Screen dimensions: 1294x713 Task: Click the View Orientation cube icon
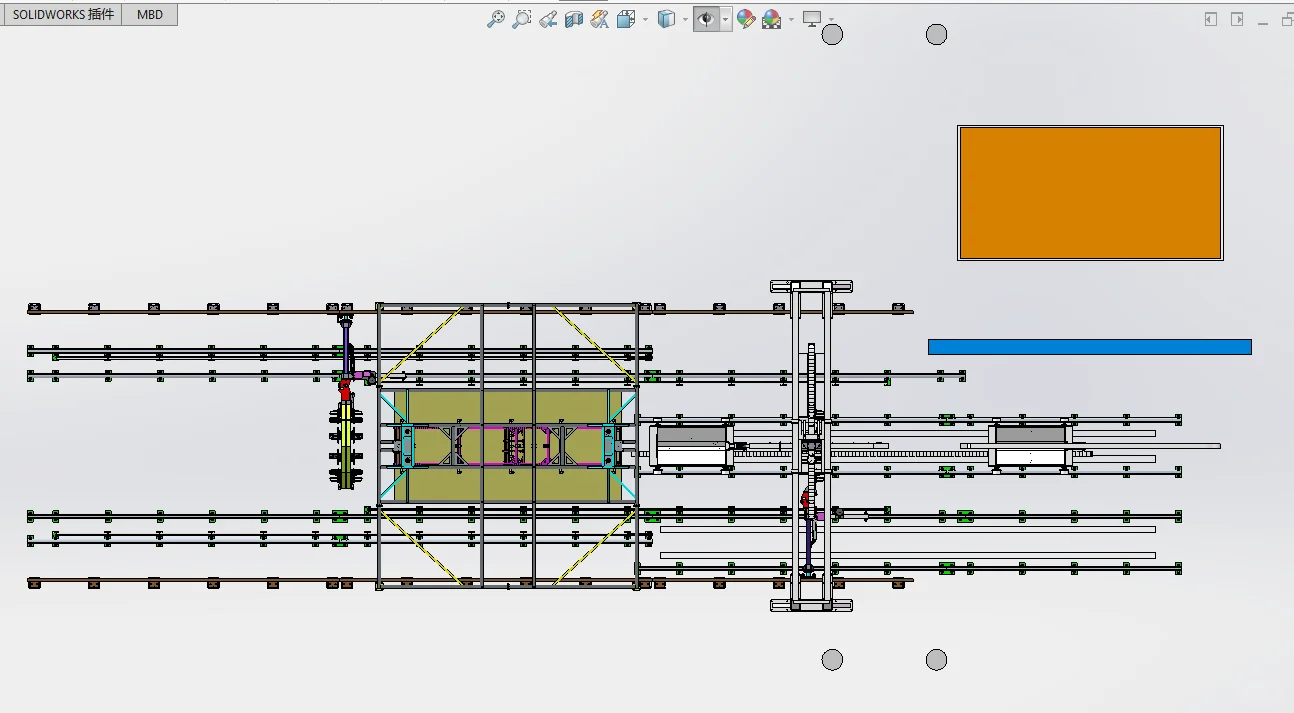(x=627, y=19)
